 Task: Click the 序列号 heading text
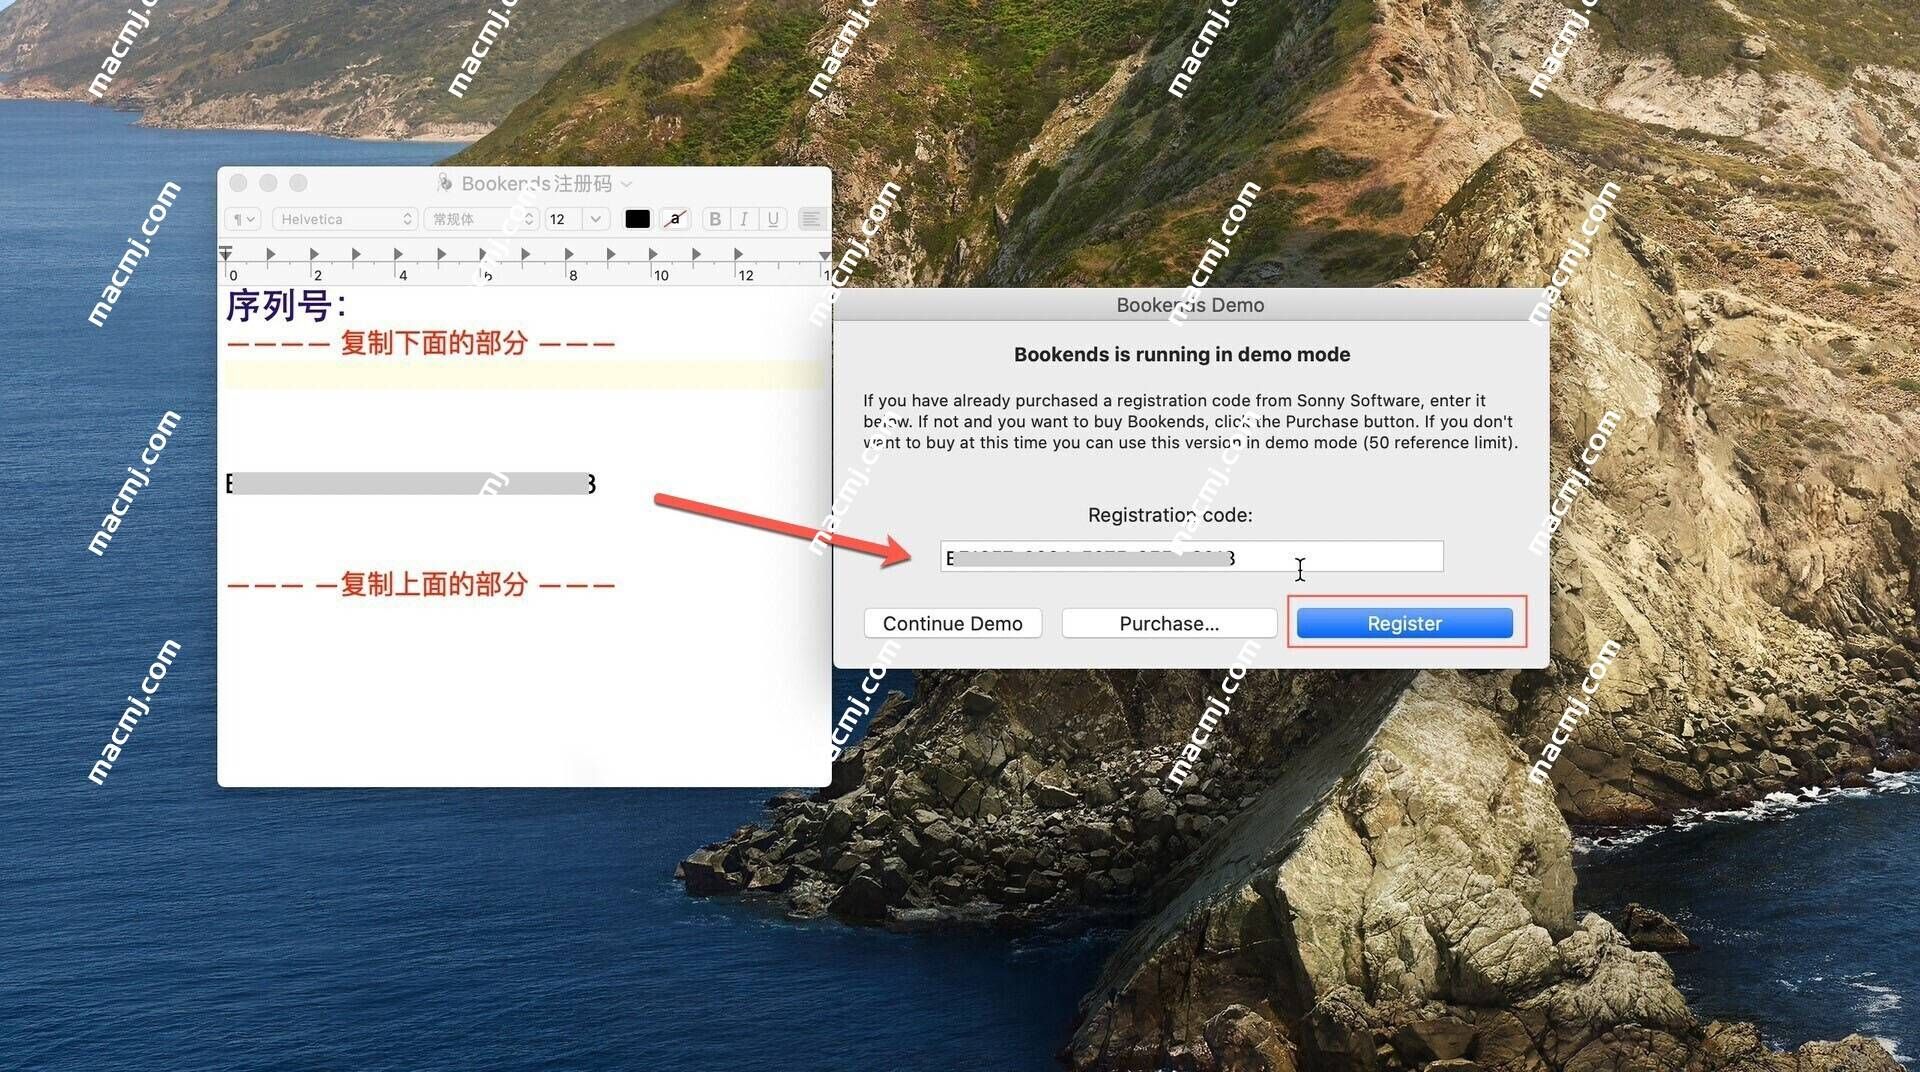point(287,306)
